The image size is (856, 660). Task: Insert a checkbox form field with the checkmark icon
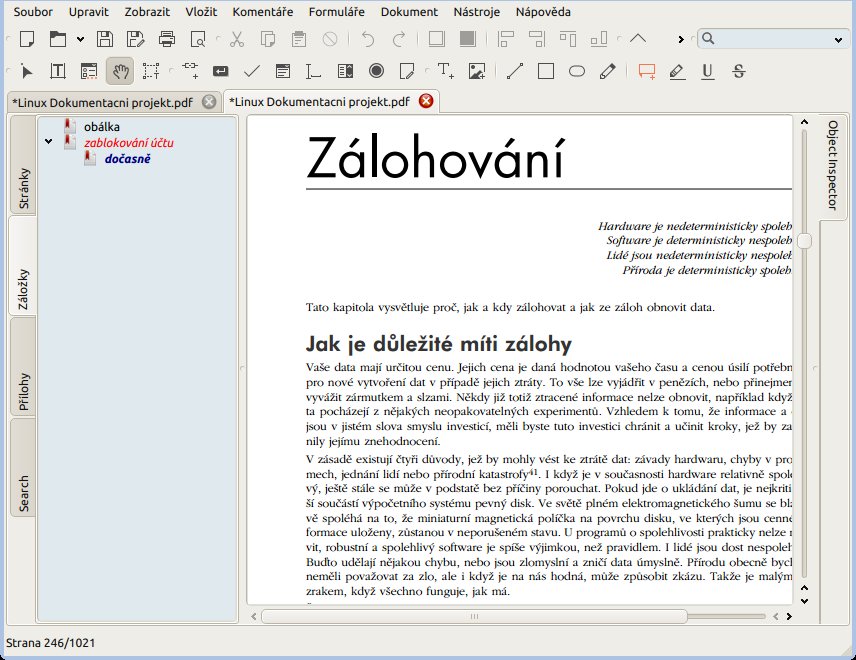pos(252,71)
